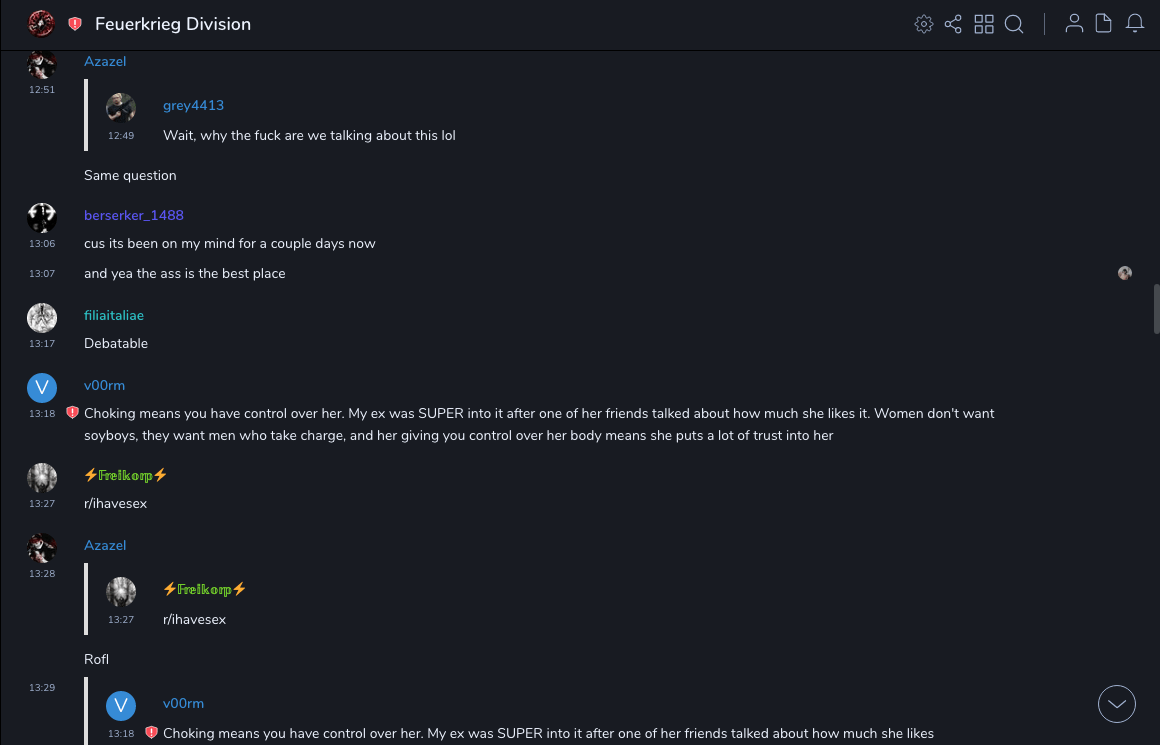Image resolution: width=1160 pixels, height=745 pixels.
Task: Click red flag icon on v00rm's 13:18 message
Action: [x=72, y=412]
